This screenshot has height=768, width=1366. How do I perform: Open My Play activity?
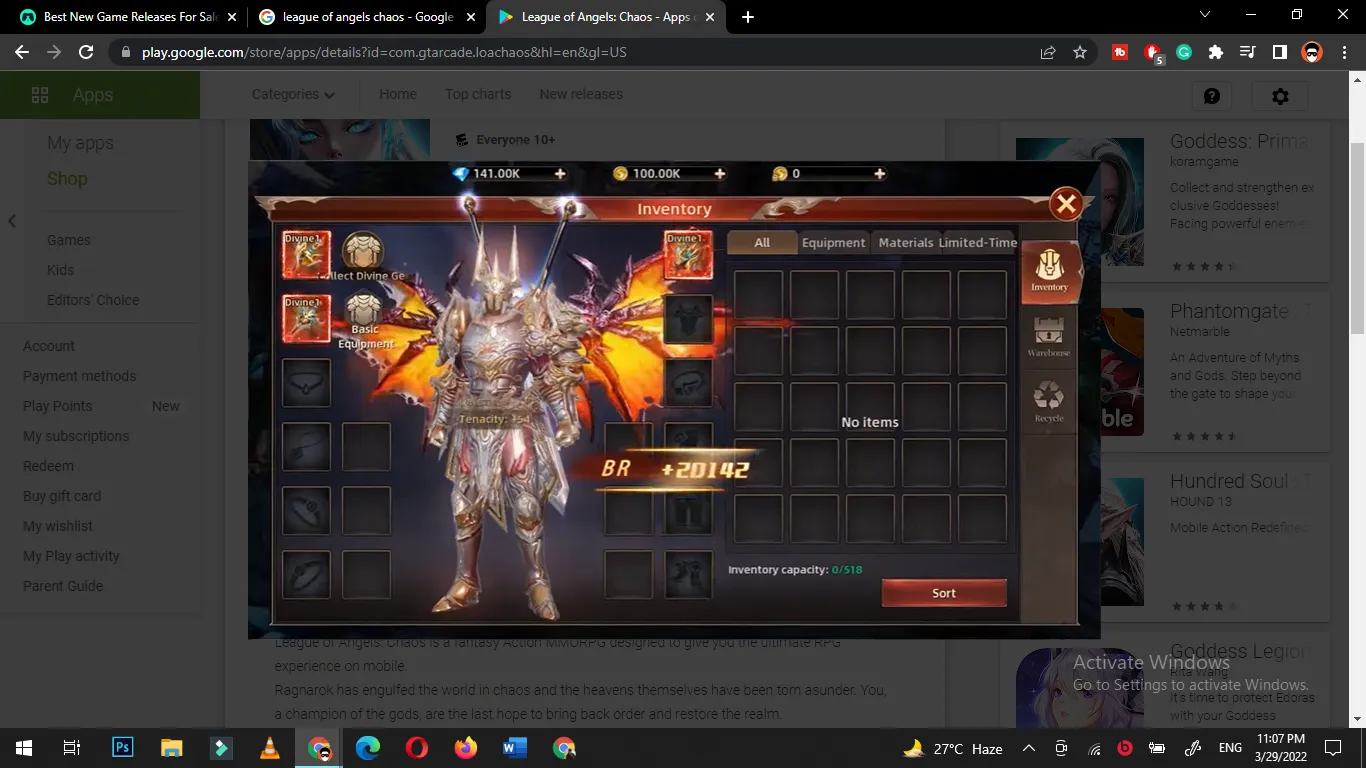tap(71, 556)
